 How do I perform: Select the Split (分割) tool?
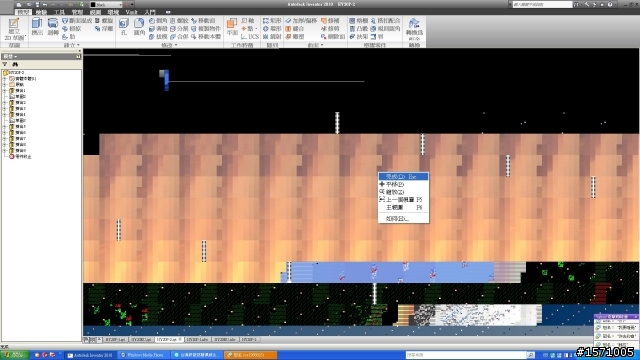[x=179, y=29]
